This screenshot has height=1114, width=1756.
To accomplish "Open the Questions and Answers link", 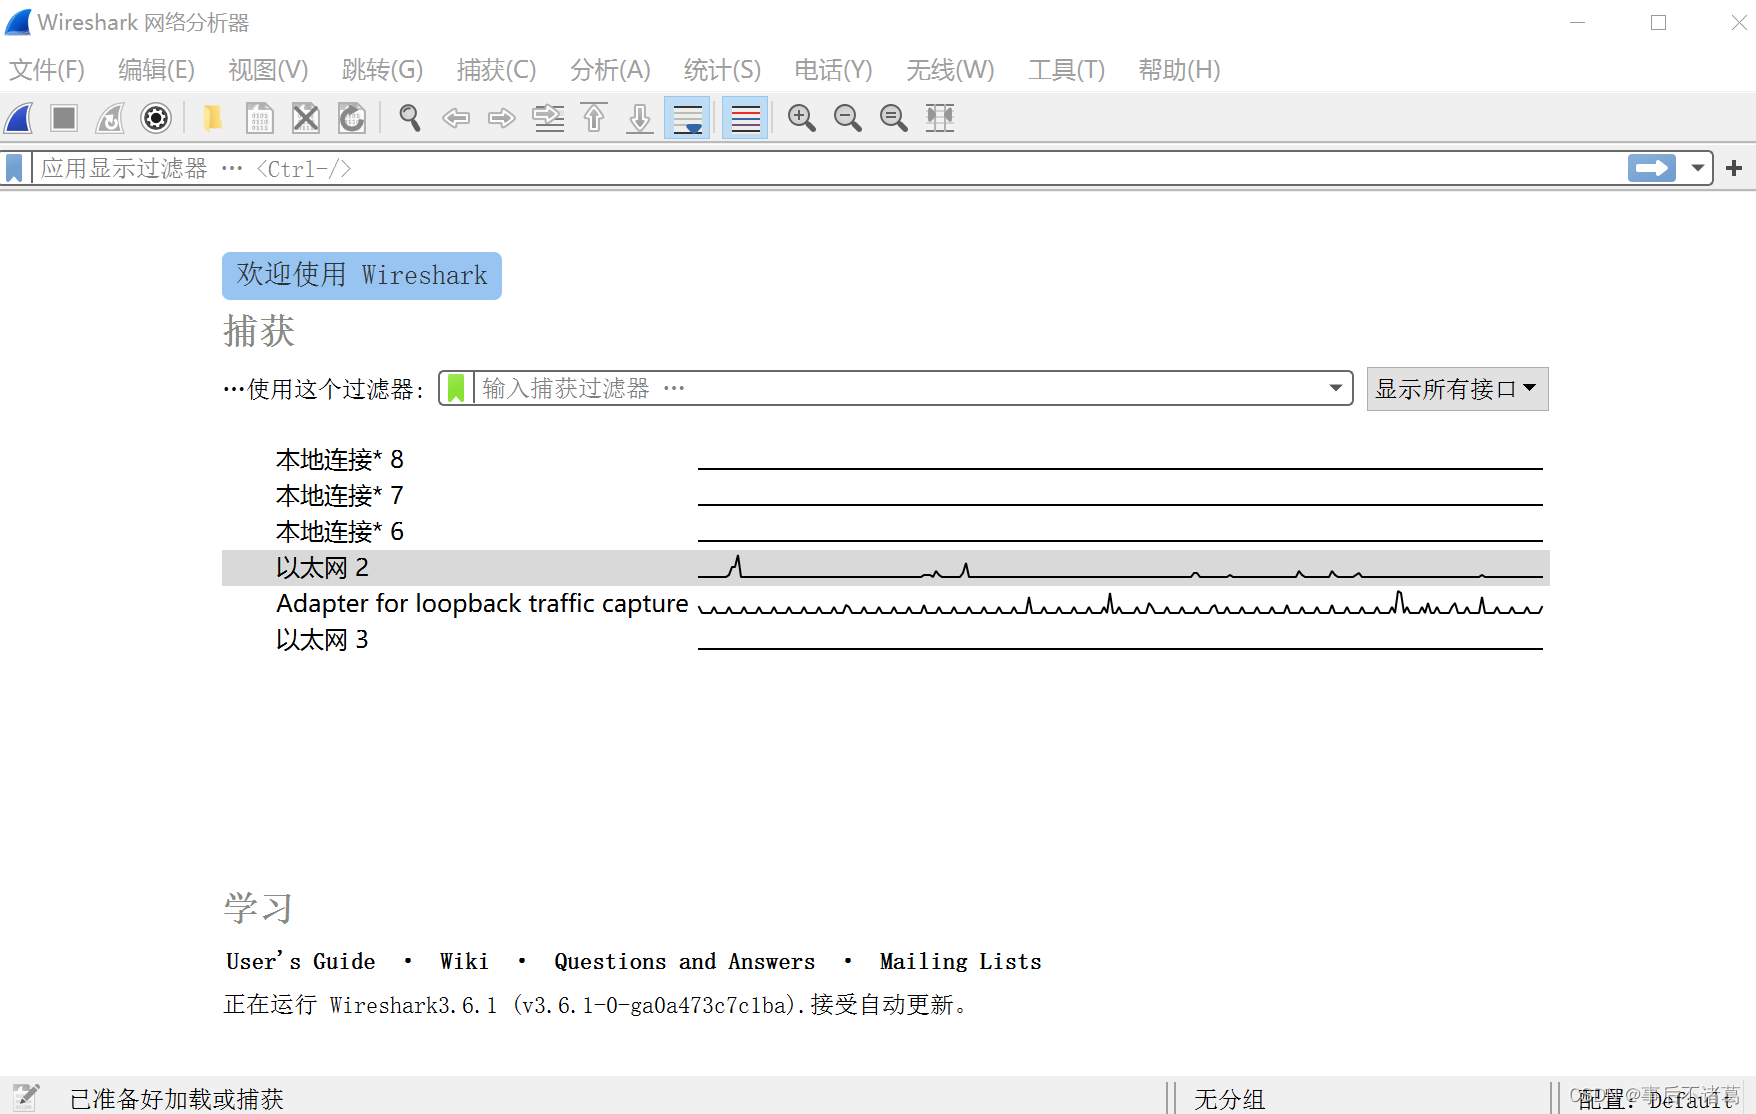I will pos(685,961).
